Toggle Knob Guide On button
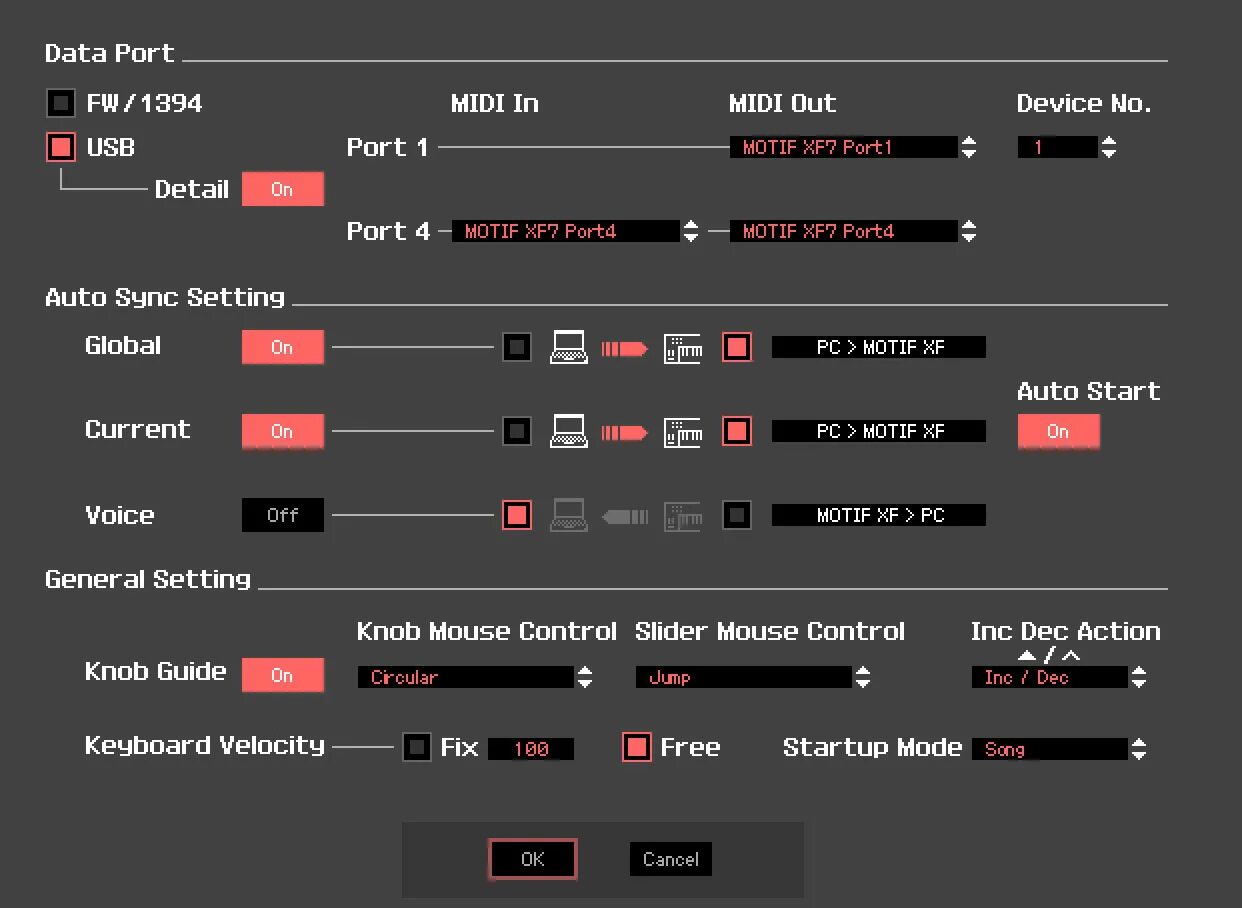 point(283,675)
